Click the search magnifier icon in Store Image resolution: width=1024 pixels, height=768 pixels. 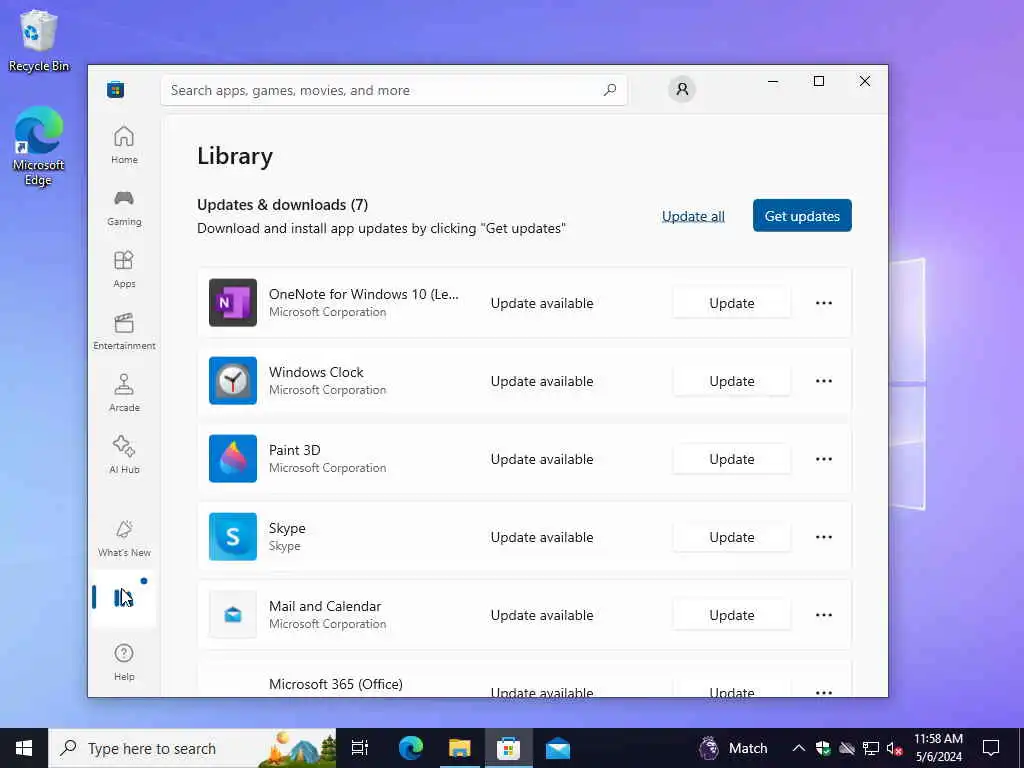[610, 90]
